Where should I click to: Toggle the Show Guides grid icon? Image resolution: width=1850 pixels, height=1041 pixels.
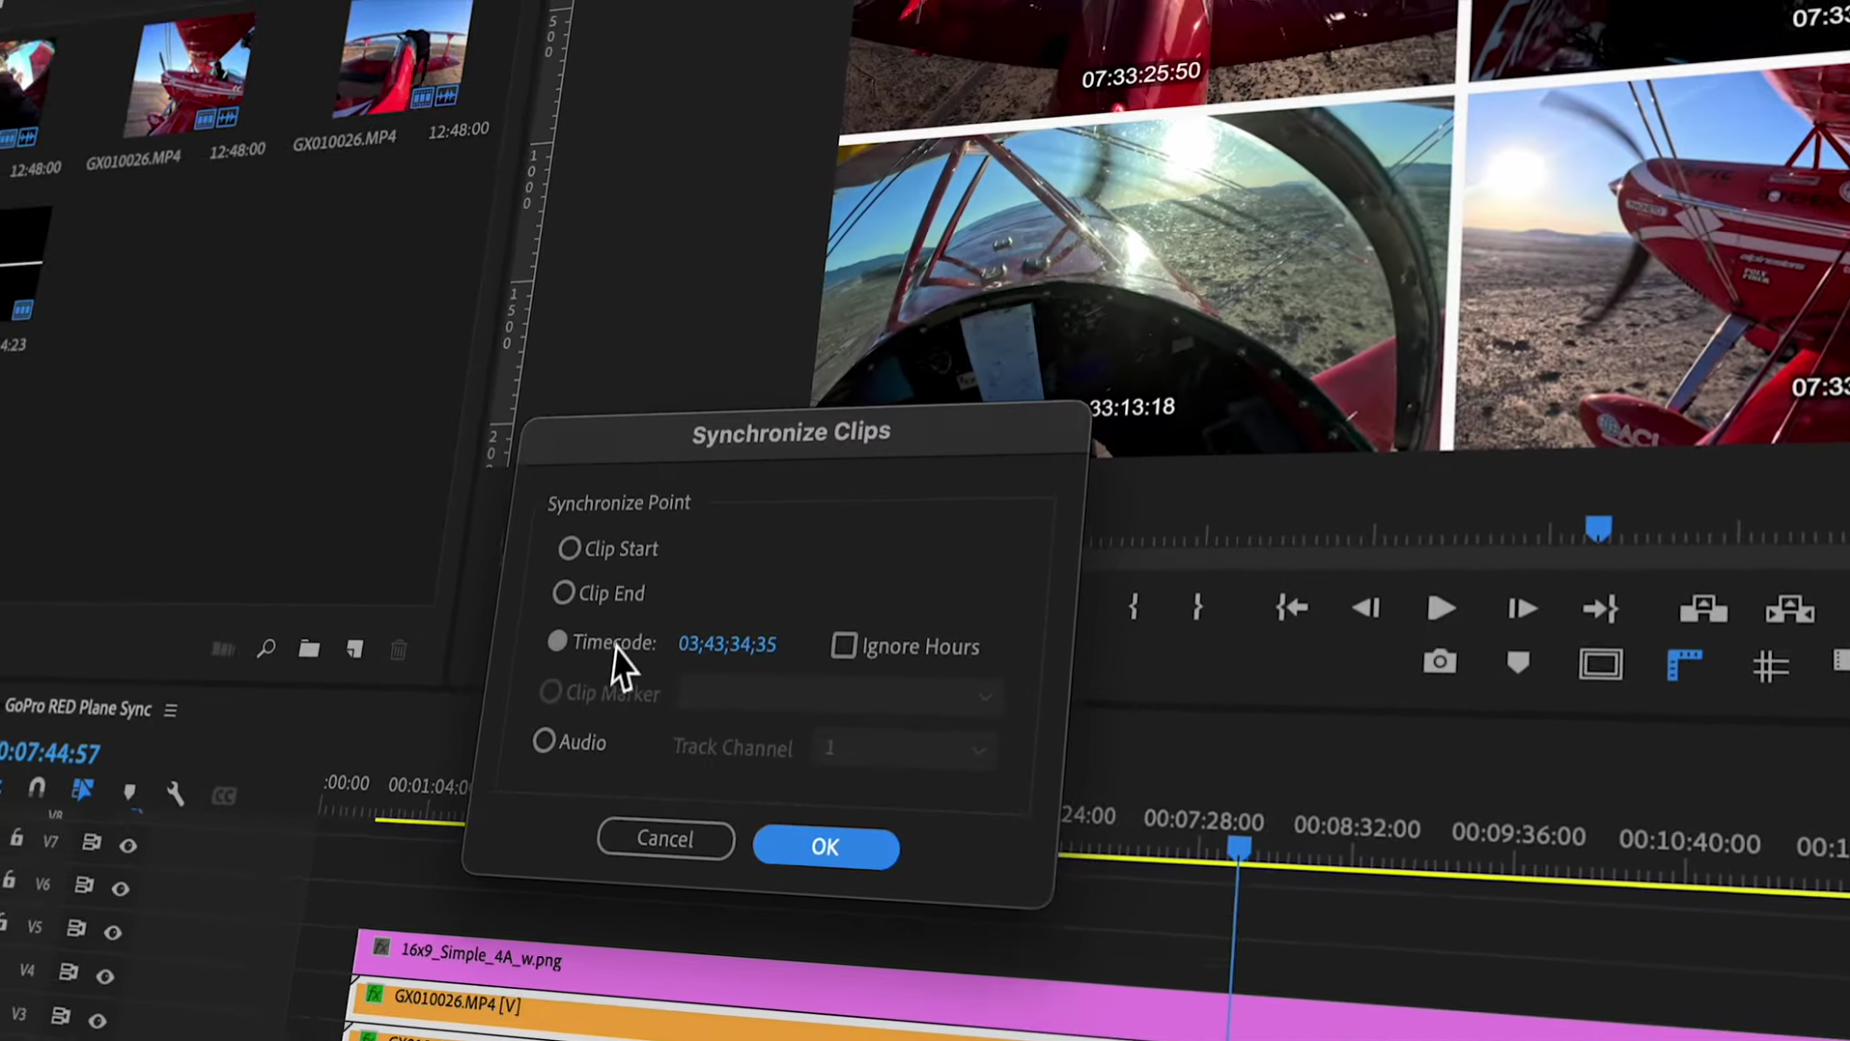pos(1771,666)
